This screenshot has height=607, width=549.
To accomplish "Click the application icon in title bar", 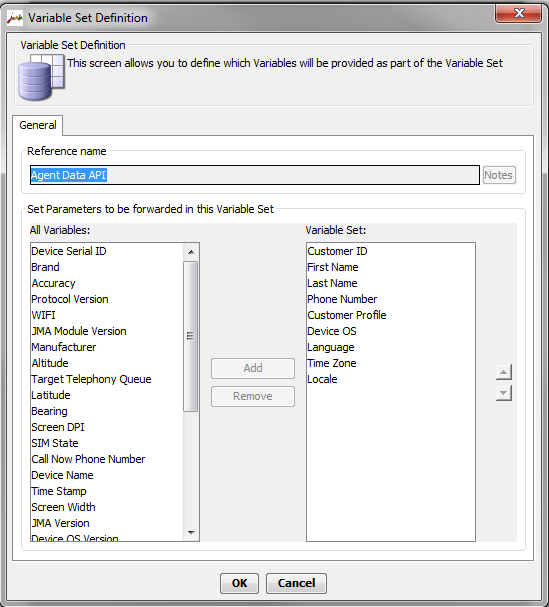I will [x=15, y=18].
